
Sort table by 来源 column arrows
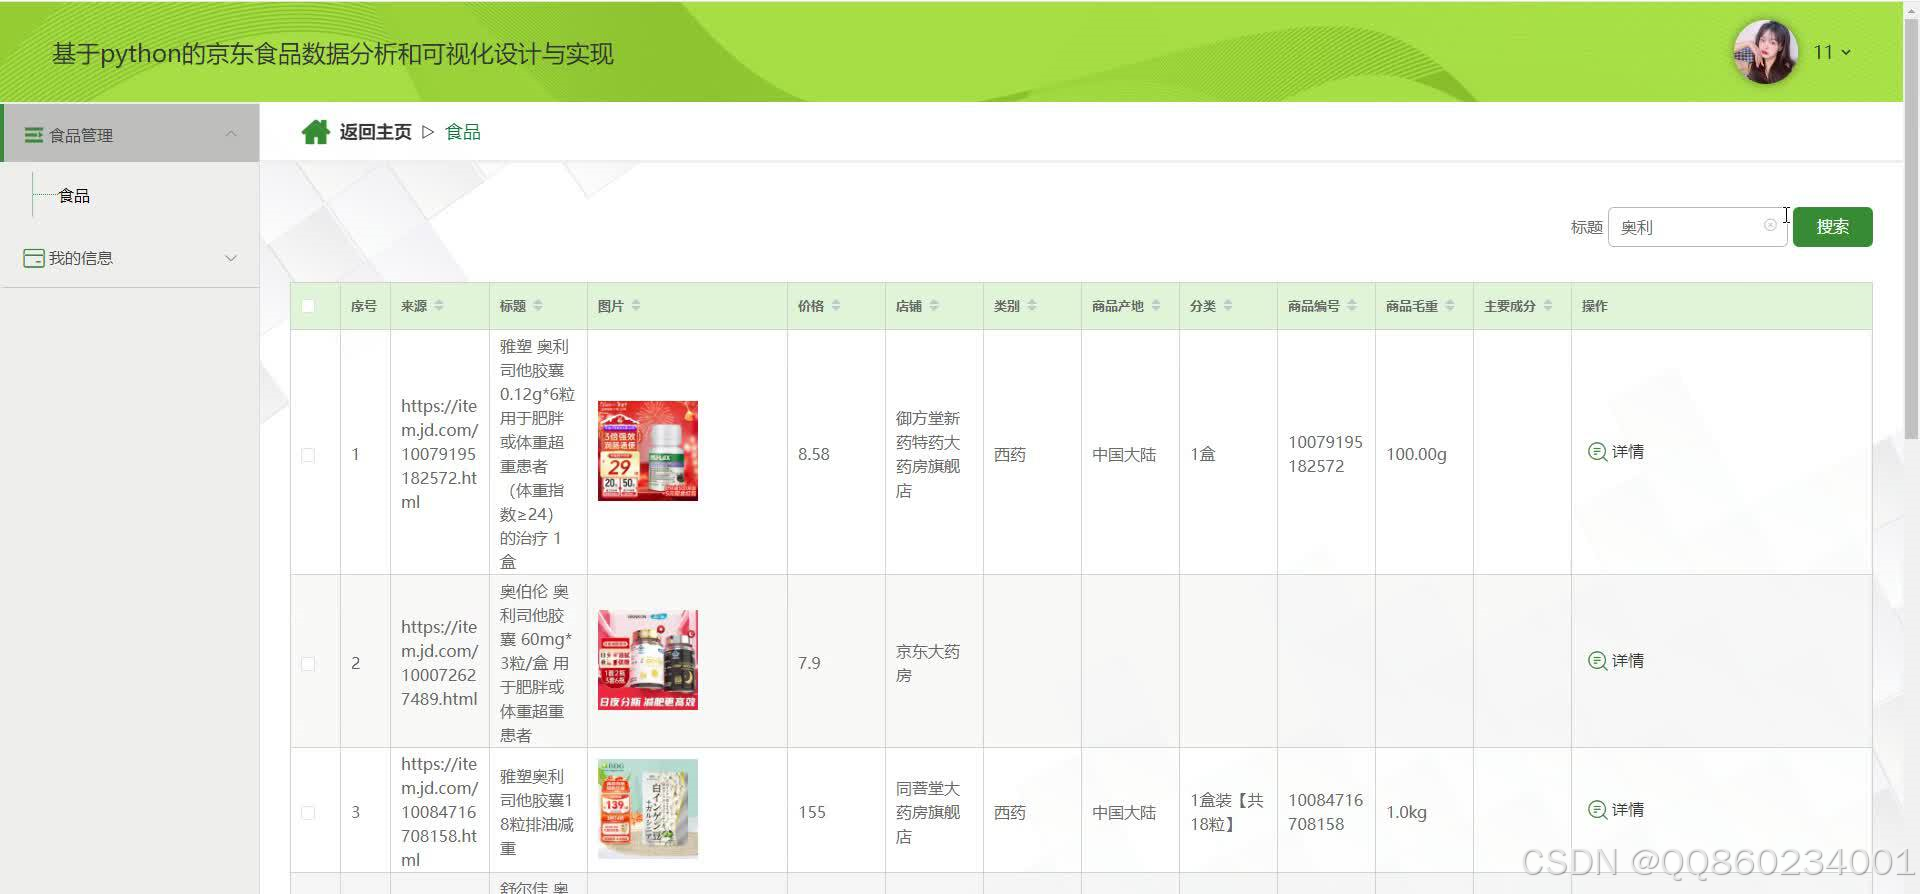(x=439, y=305)
